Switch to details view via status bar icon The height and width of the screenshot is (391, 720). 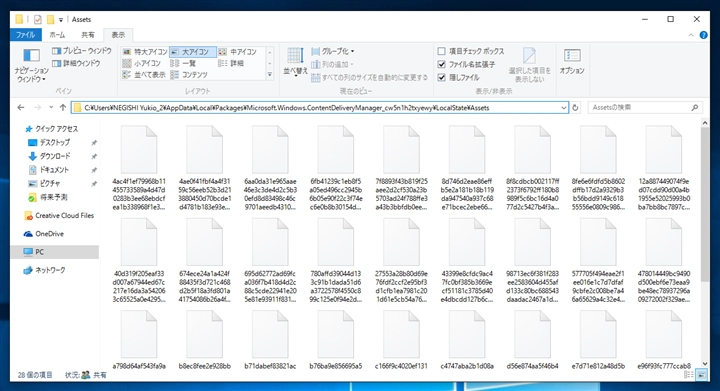point(689,375)
